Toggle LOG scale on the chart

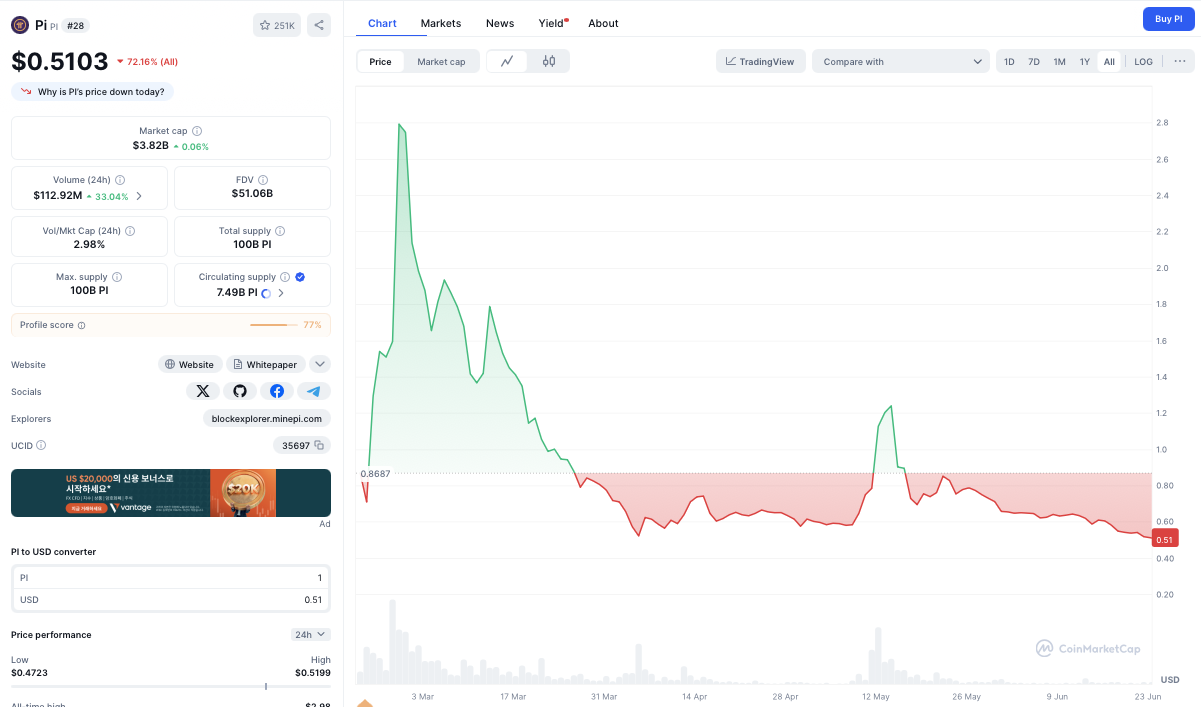click(x=1143, y=61)
